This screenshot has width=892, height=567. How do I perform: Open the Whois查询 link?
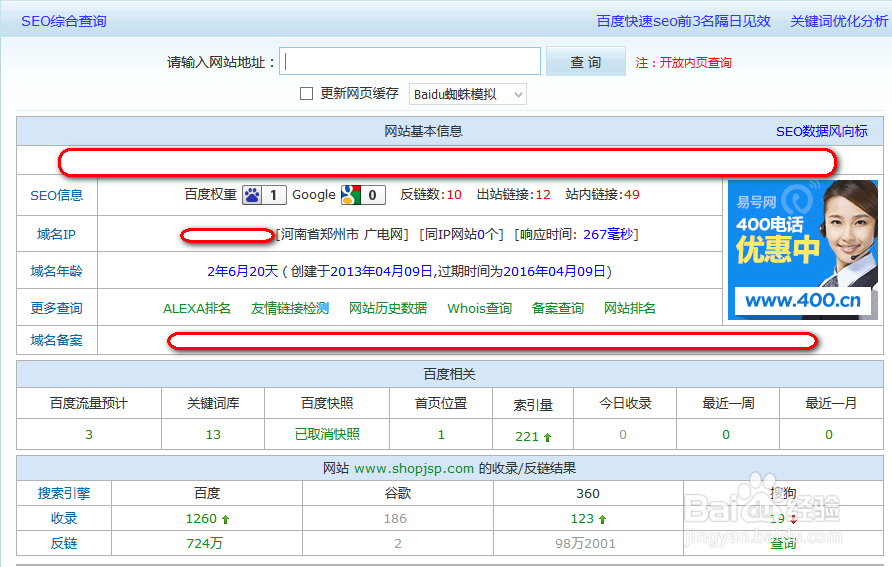coord(479,308)
